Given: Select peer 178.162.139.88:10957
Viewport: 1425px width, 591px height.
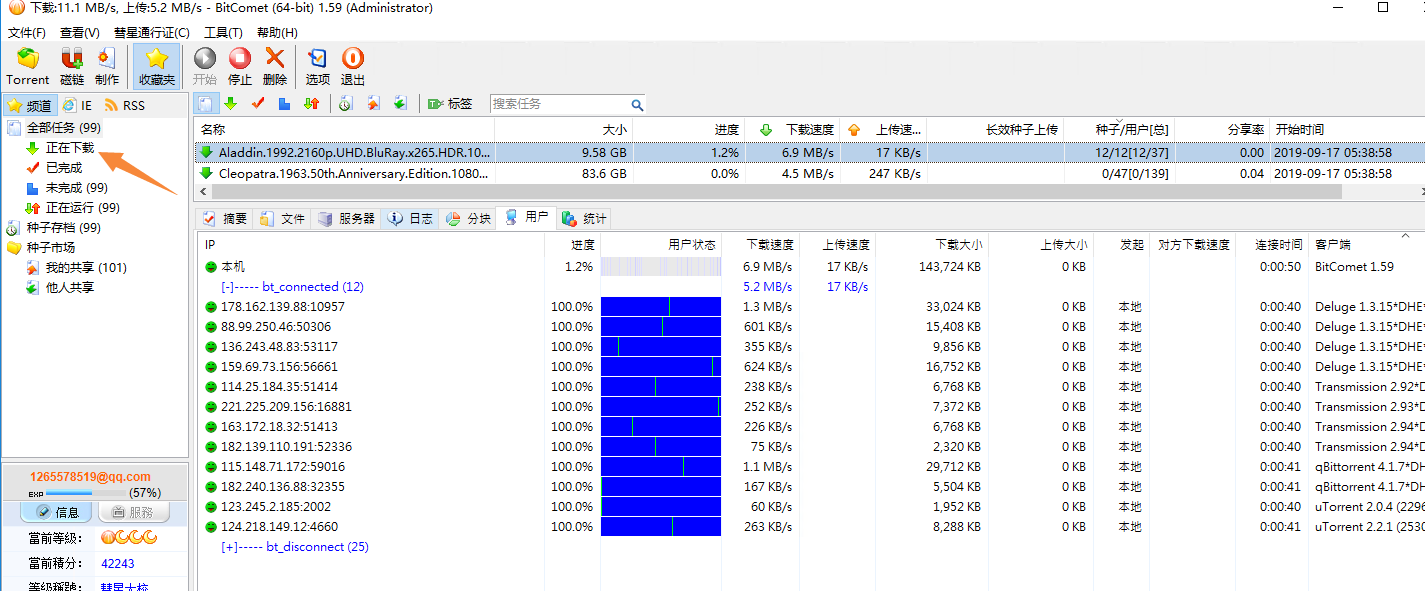Looking at the screenshot, I should (282, 307).
